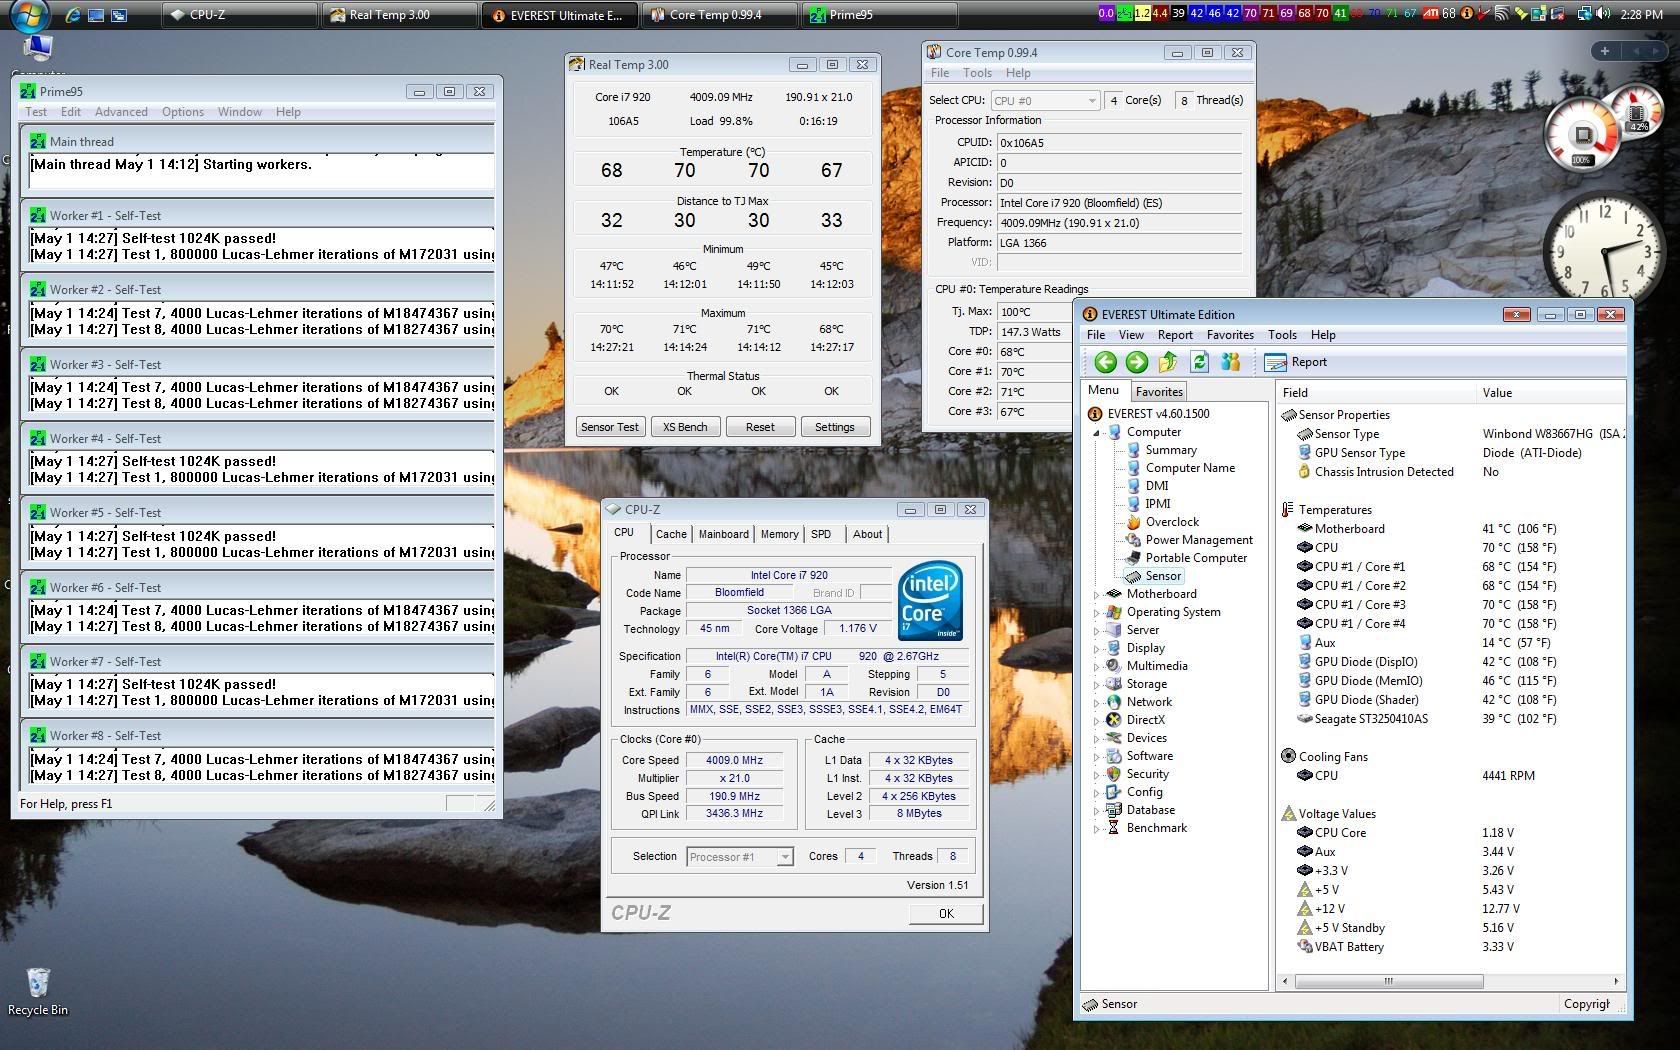
Task: Expand the Storage tree node
Action: [x=1096, y=684]
